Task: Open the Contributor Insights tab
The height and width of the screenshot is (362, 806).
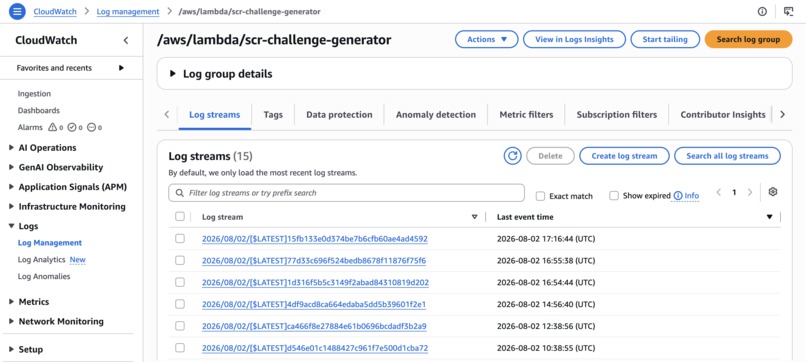Action: [723, 115]
